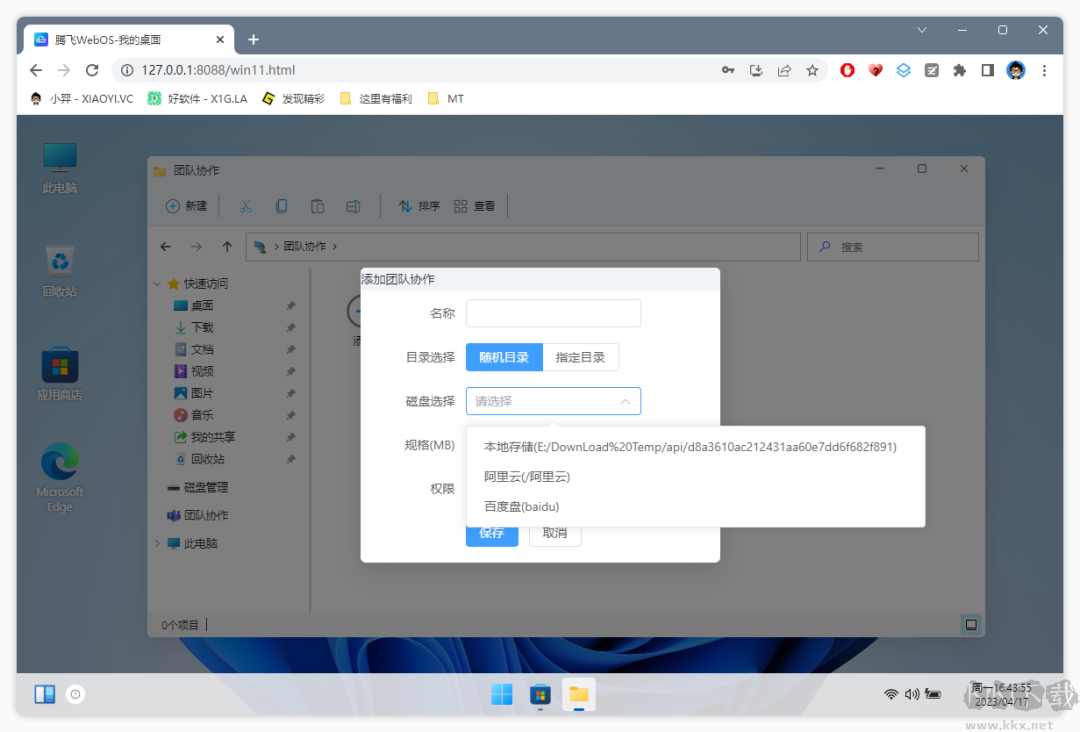Click the cut scissors icon in toolbar
This screenshot has height=732, width=1080.
(x=246, y=206)
